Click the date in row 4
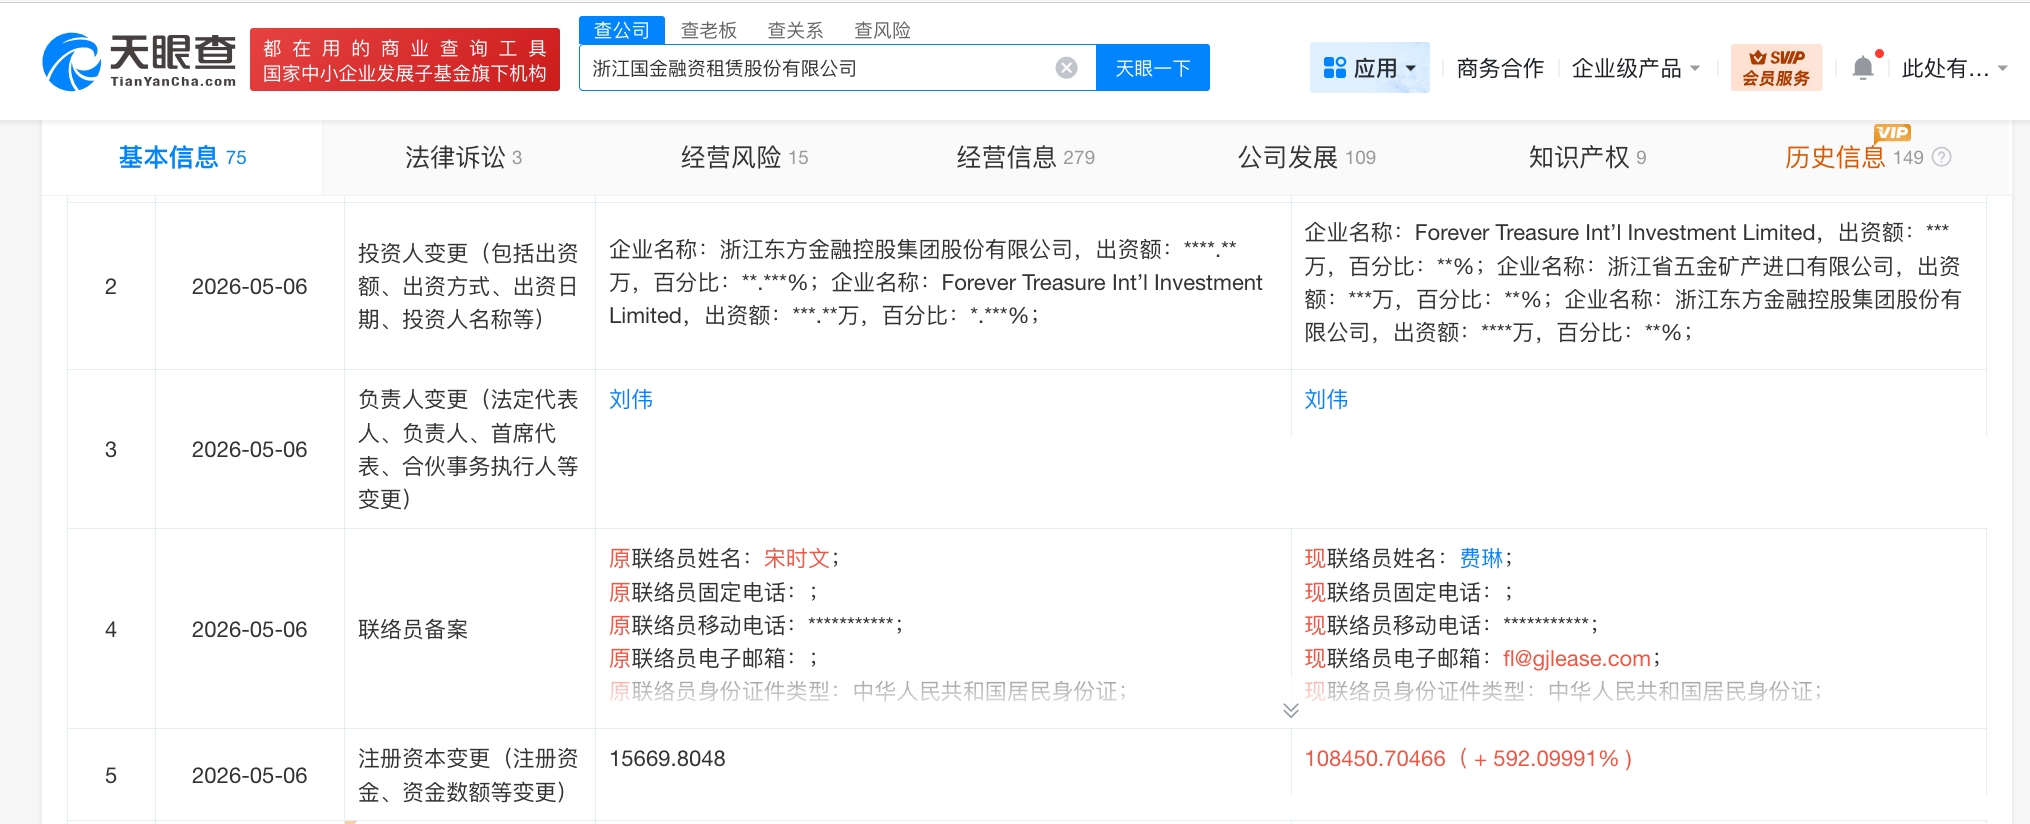 tap(249, 629)
